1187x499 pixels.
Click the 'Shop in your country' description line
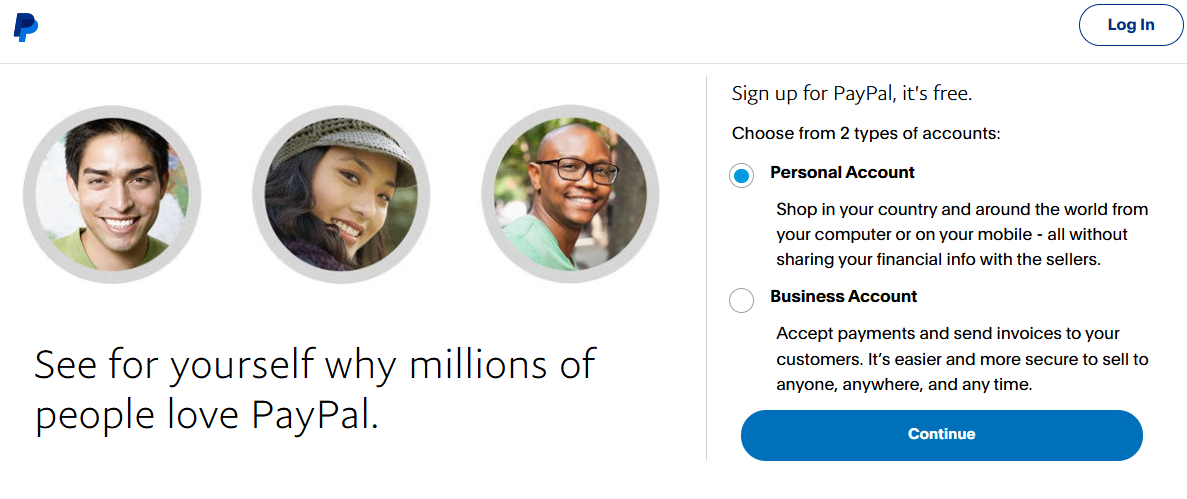pyautogui.click(x=962, y=210)
